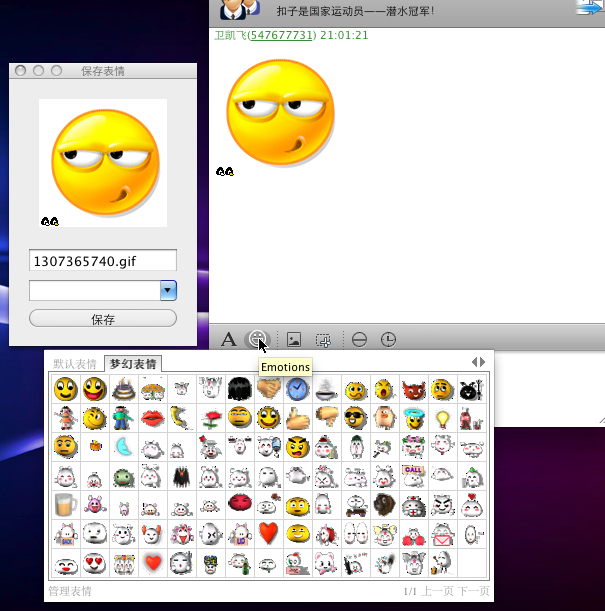605x611 pixels.
Task: Click the contact avatar in chat header
Action: coord(240,10)
